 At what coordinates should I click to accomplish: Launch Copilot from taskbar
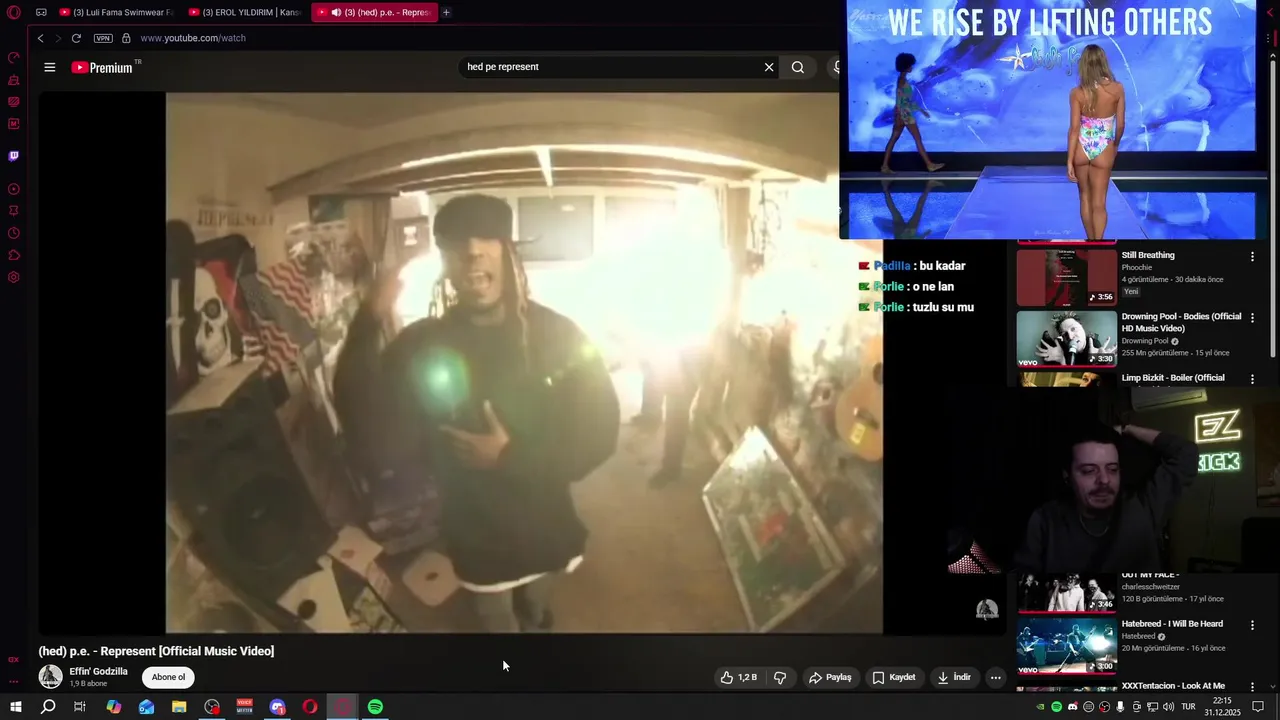coord(114,707)
